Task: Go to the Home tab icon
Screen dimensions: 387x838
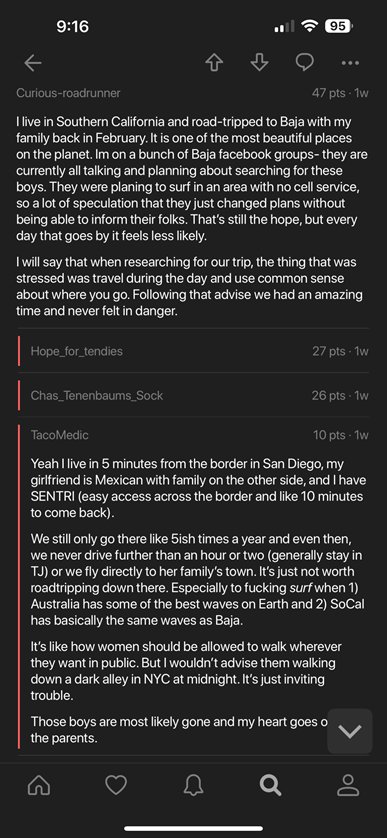Action: tap(38, 785)
